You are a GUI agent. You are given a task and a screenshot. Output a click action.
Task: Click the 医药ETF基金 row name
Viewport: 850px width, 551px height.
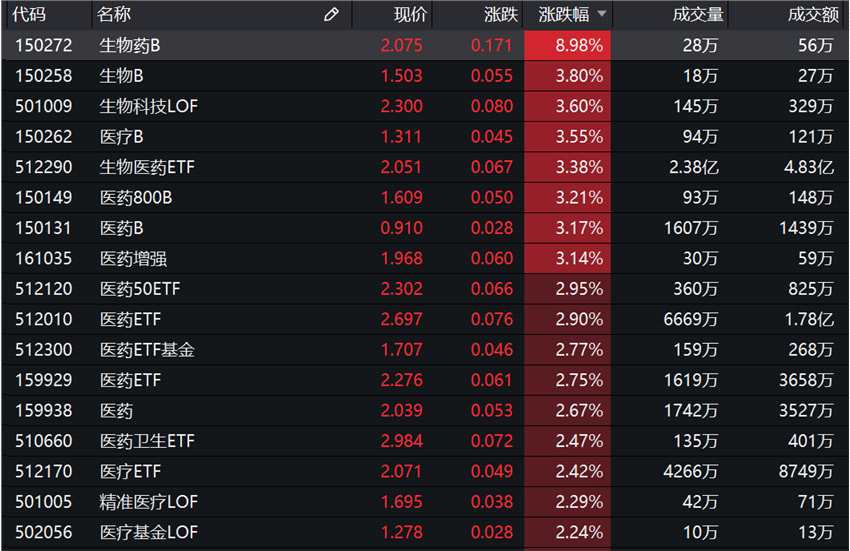tap(147, 350)
